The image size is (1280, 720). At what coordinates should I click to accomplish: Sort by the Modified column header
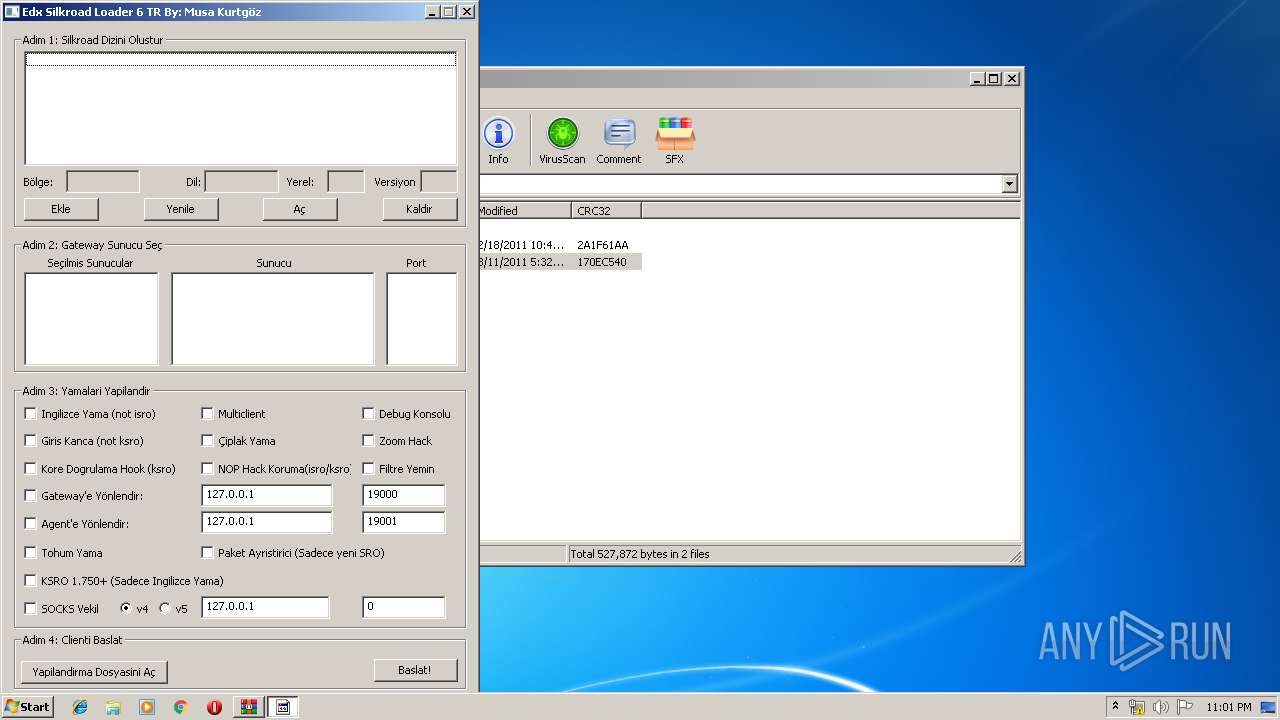point(524,210)
